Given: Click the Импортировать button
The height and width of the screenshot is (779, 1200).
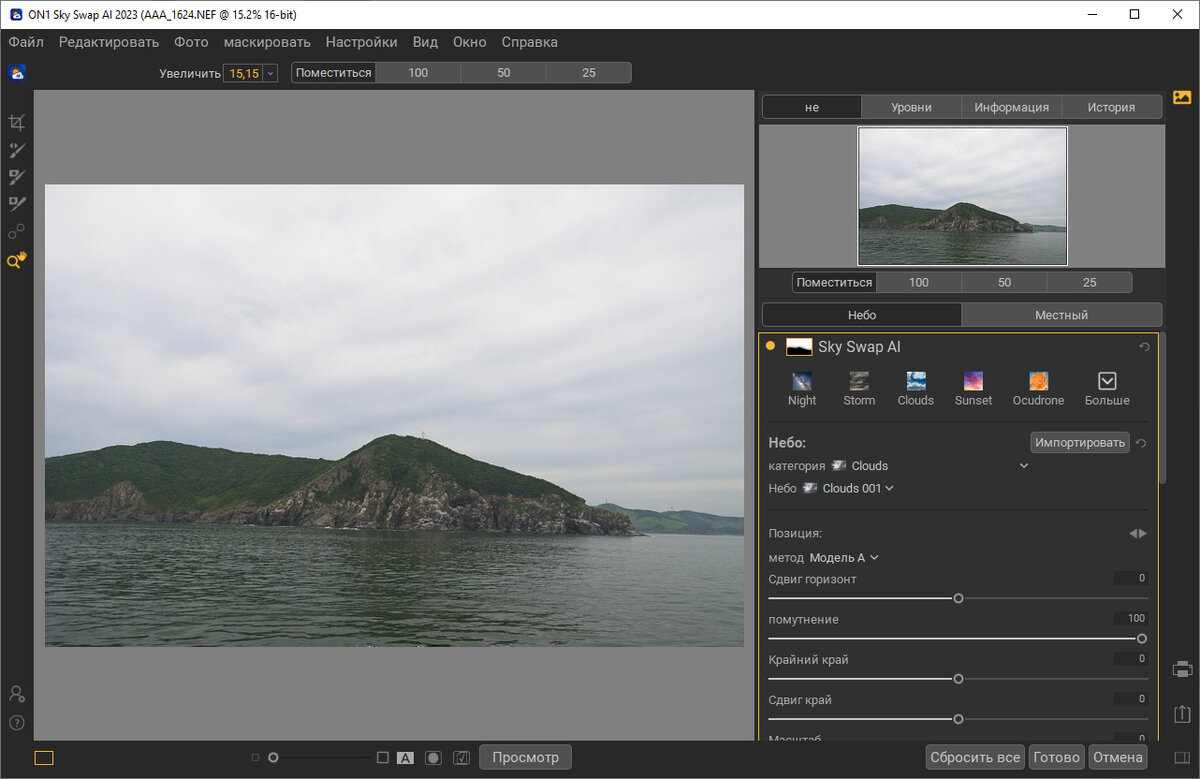Looking at the screenshot, I should pos(1079,442).
